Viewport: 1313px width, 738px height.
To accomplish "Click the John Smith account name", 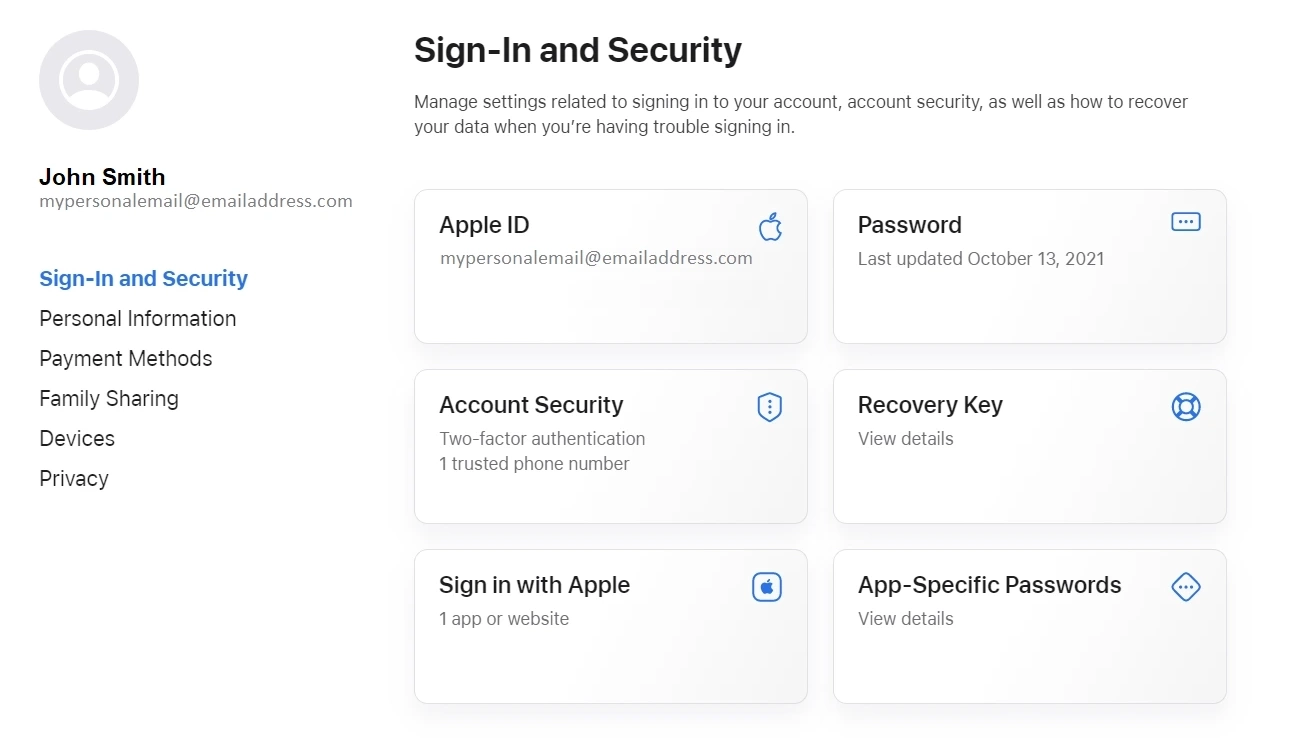I will click(102, 177).
